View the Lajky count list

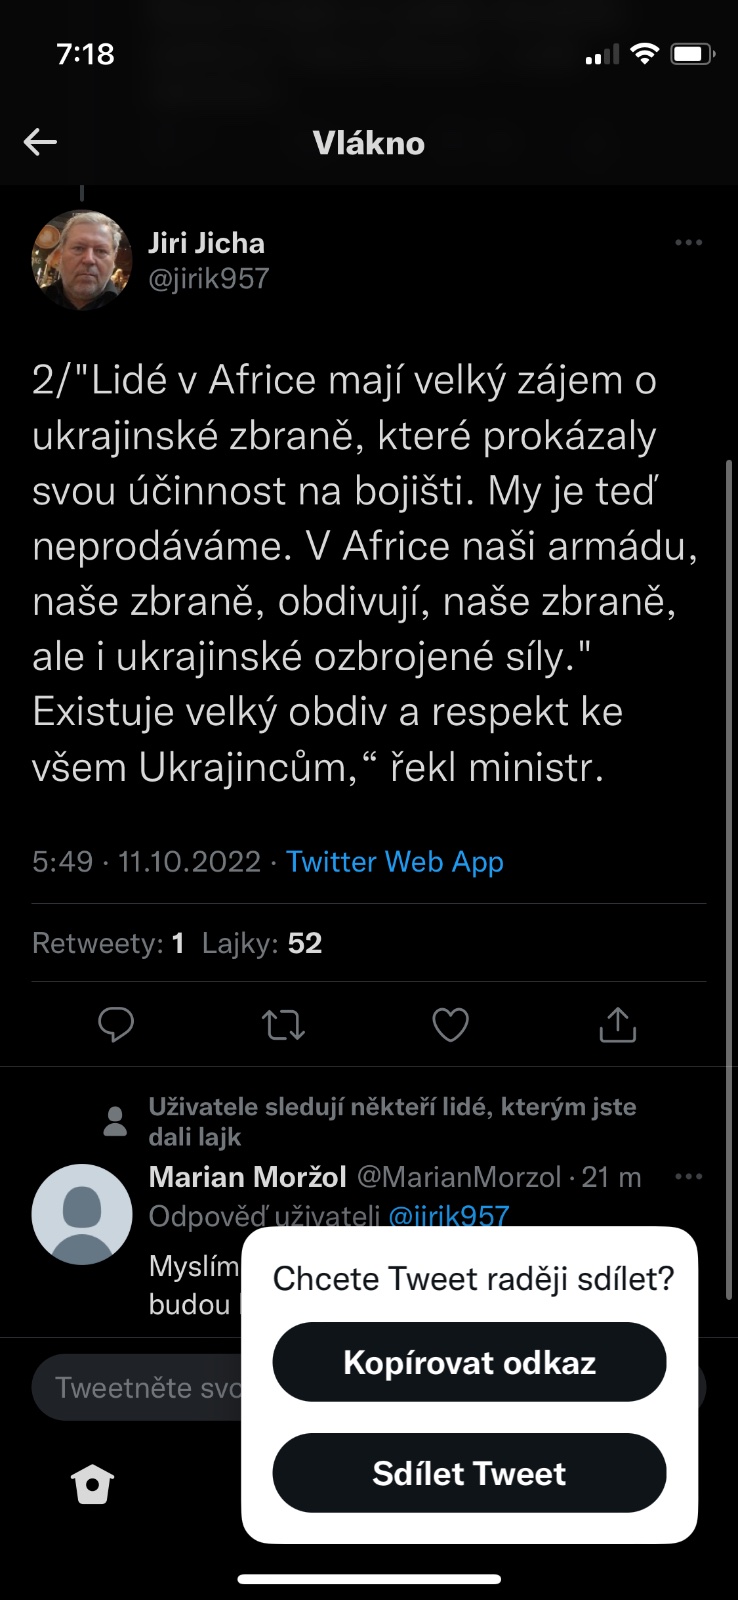262,943
